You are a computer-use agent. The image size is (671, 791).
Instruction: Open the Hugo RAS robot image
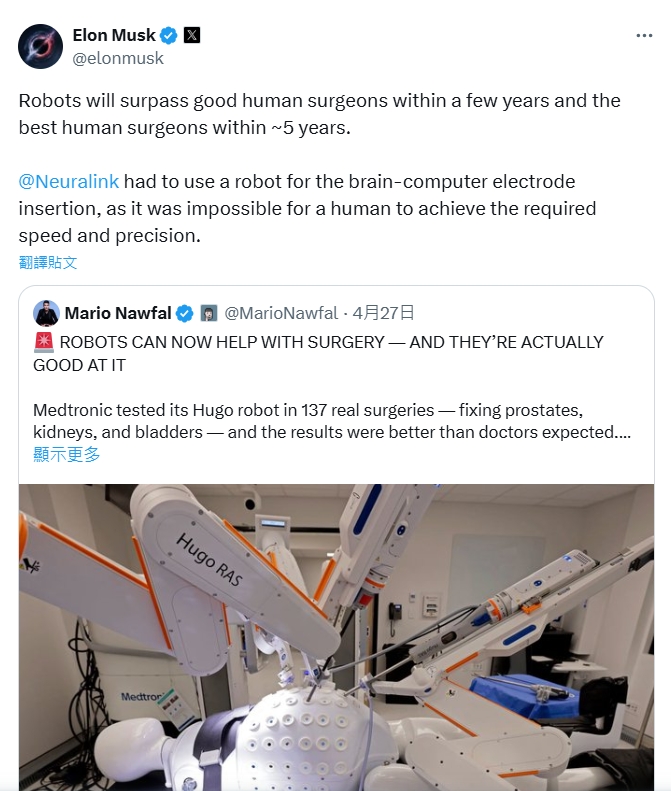point(337,638)
